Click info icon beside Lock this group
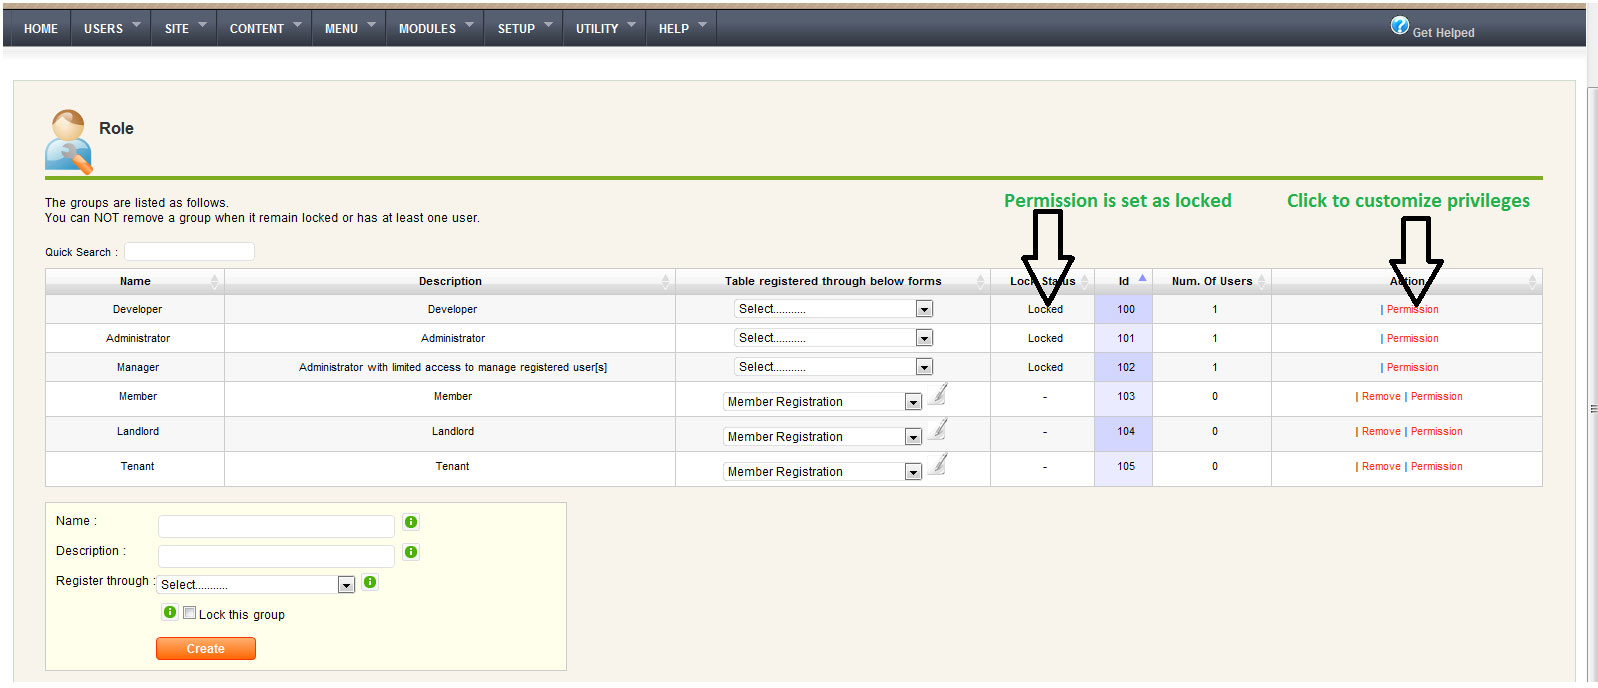Viewport: 1598px width, 688px height. click(x=170, y=612)
